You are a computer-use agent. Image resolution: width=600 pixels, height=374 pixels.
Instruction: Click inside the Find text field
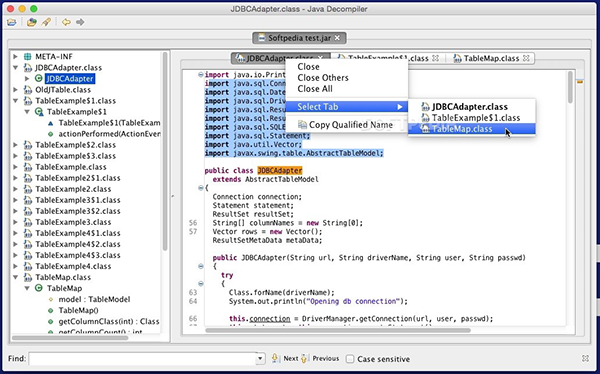pos(142,359)
